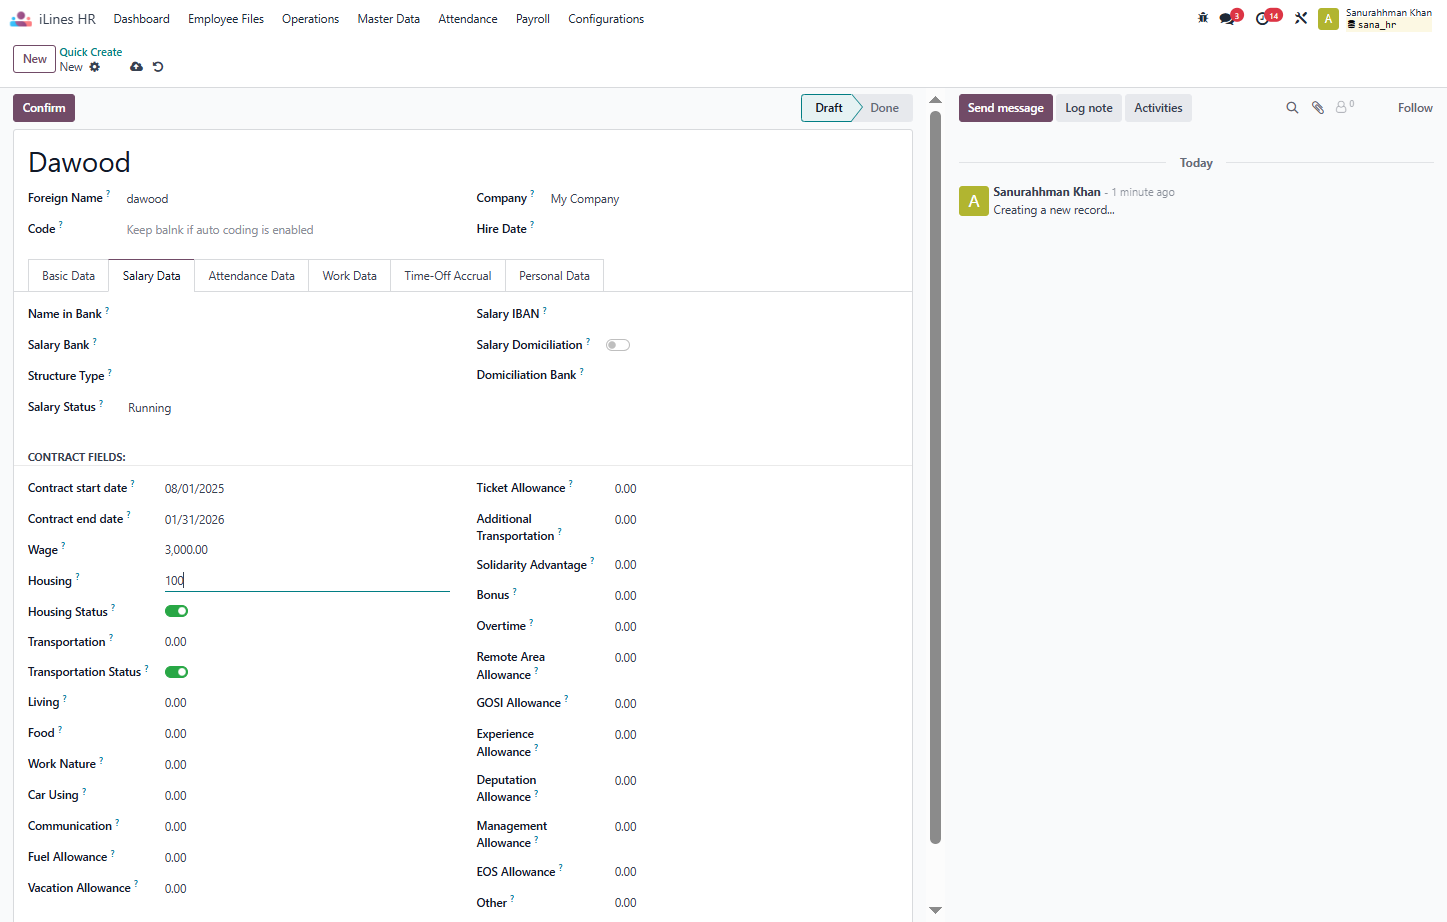Open Hire Date picker field
The height and width of the screenshot is (922, 1447).
click(724, 229)
